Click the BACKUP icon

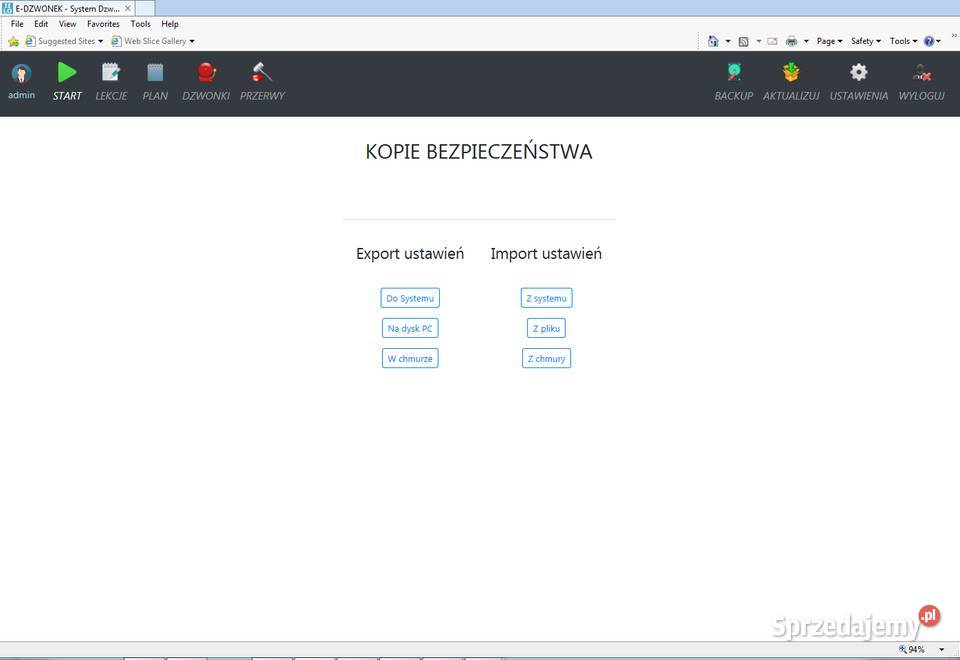click(x=734, y=73)
